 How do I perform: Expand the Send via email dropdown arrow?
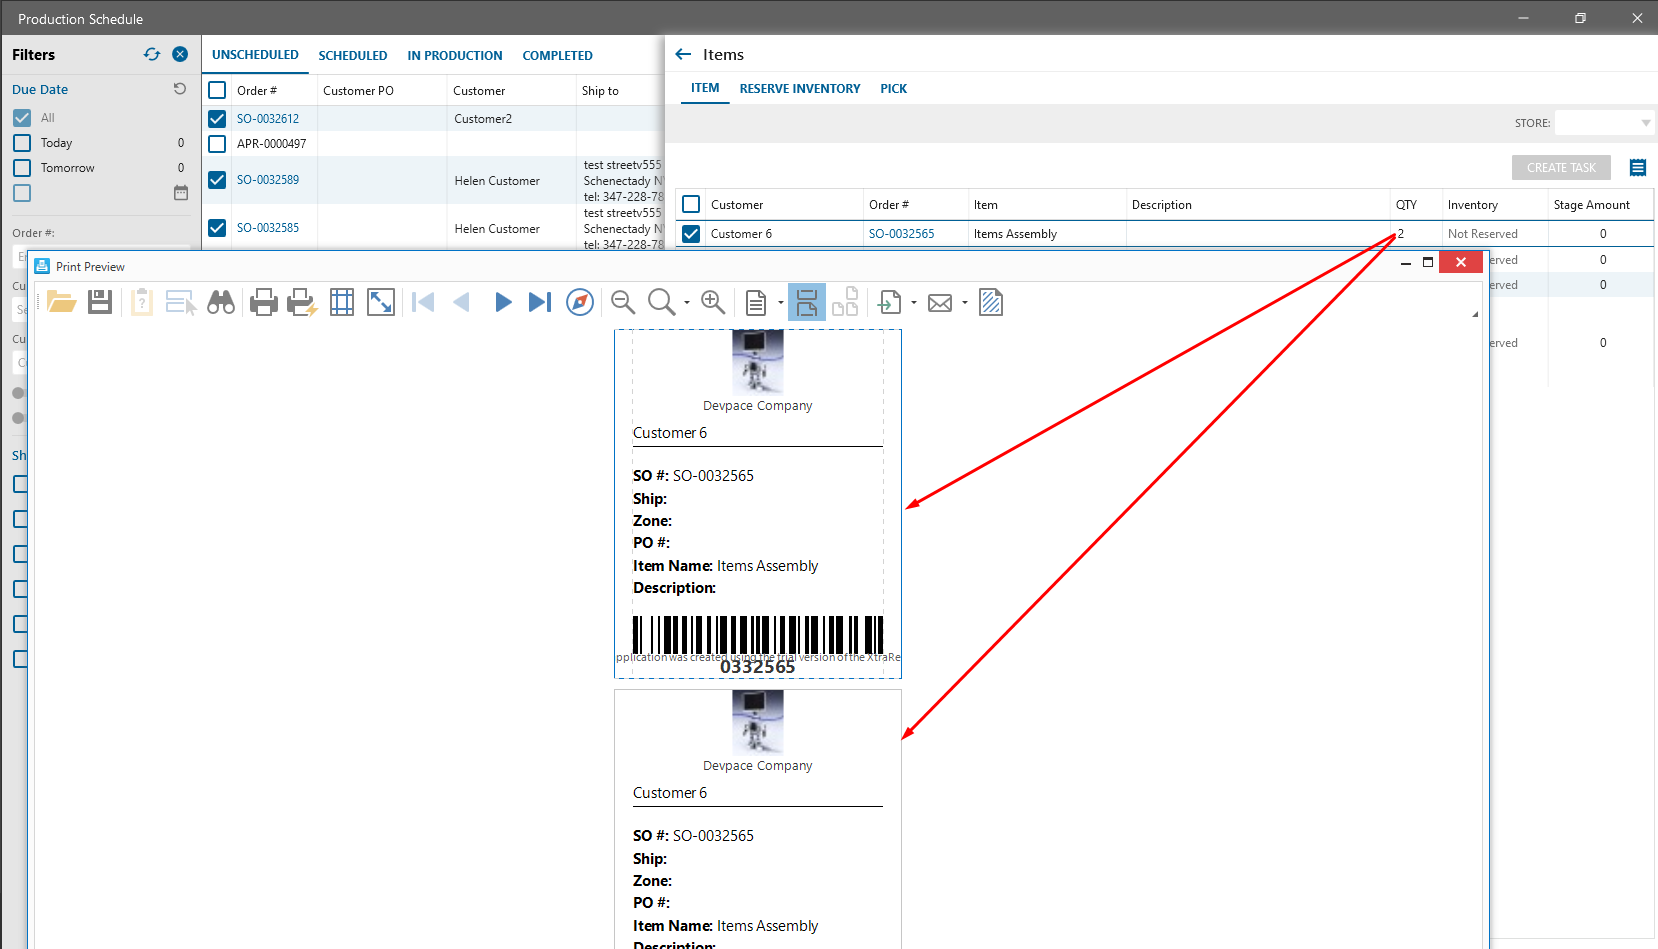(x=965, y=302)
